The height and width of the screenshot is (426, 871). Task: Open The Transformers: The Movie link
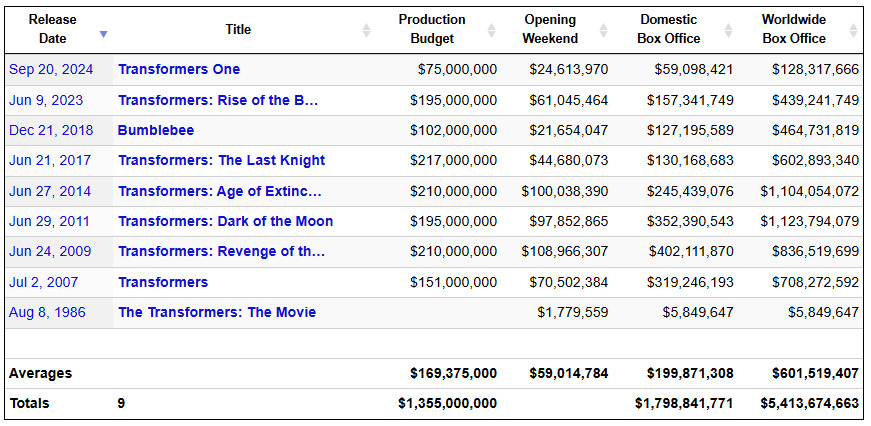tap(217, 313)
